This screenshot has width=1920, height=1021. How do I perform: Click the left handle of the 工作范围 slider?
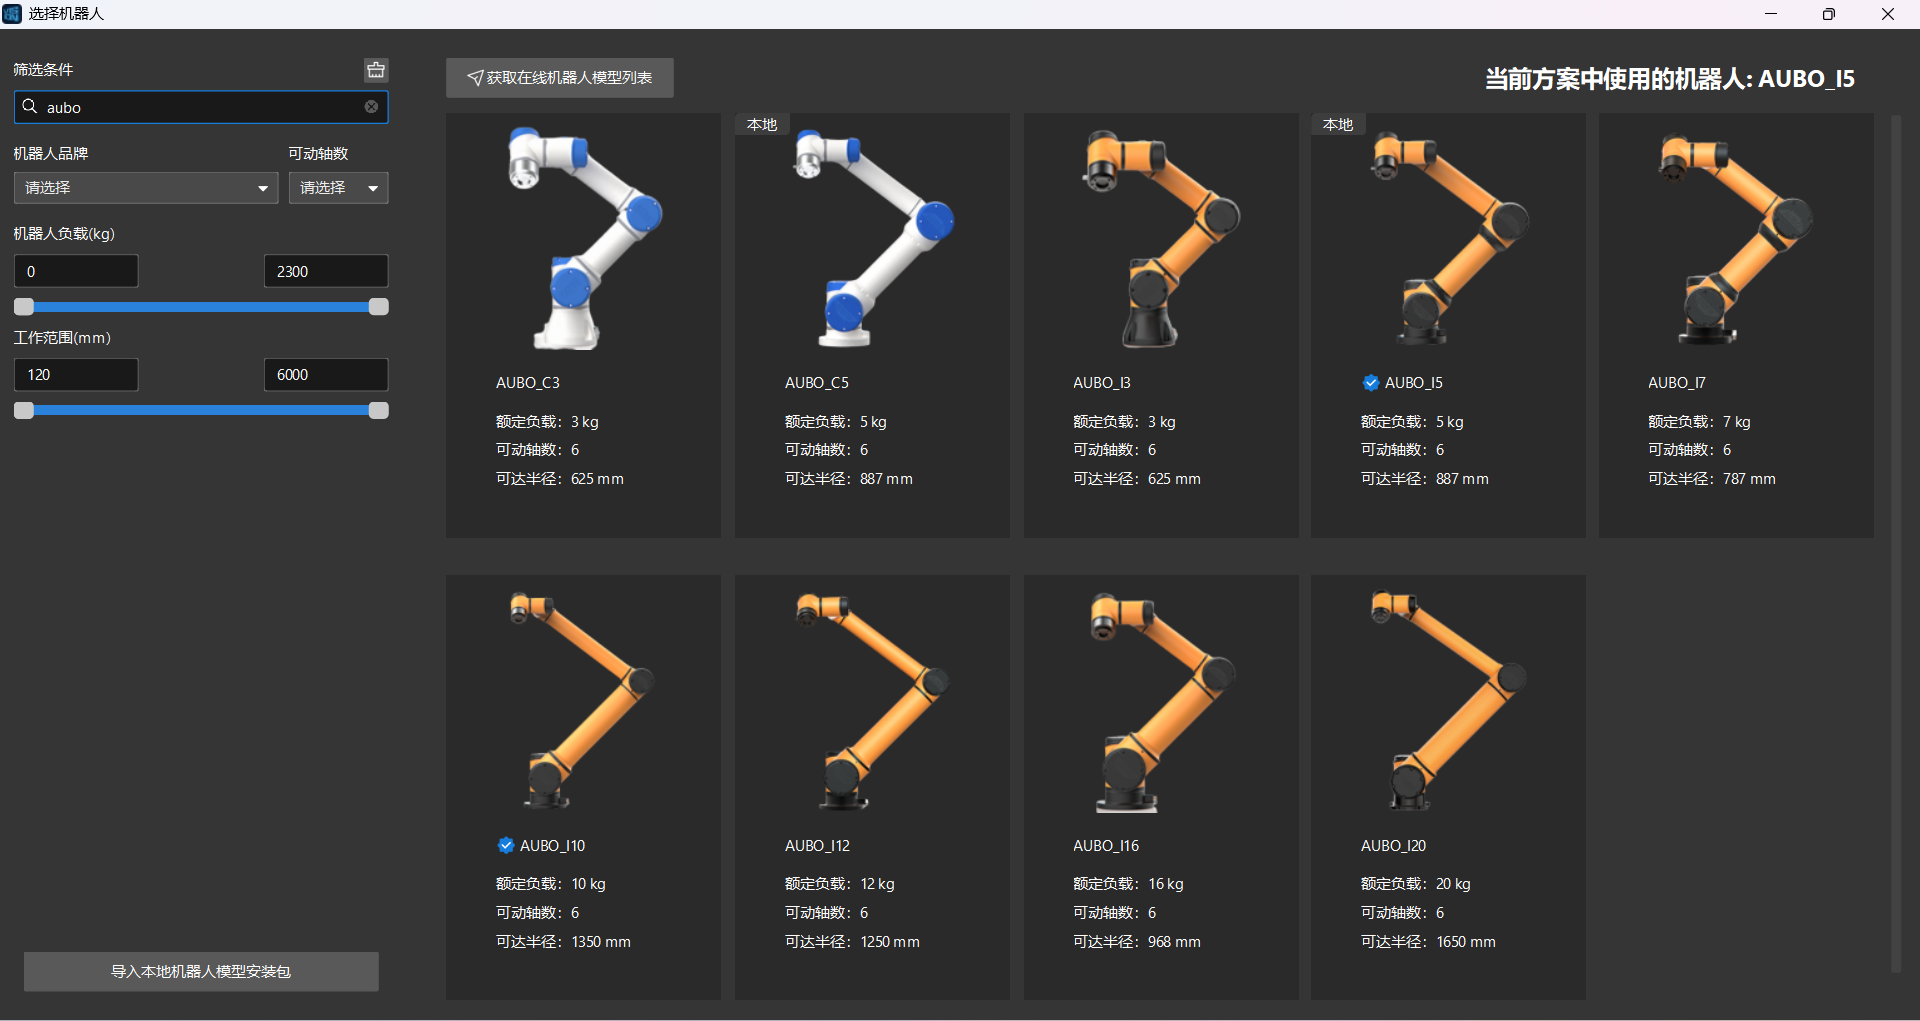[24, 410]
